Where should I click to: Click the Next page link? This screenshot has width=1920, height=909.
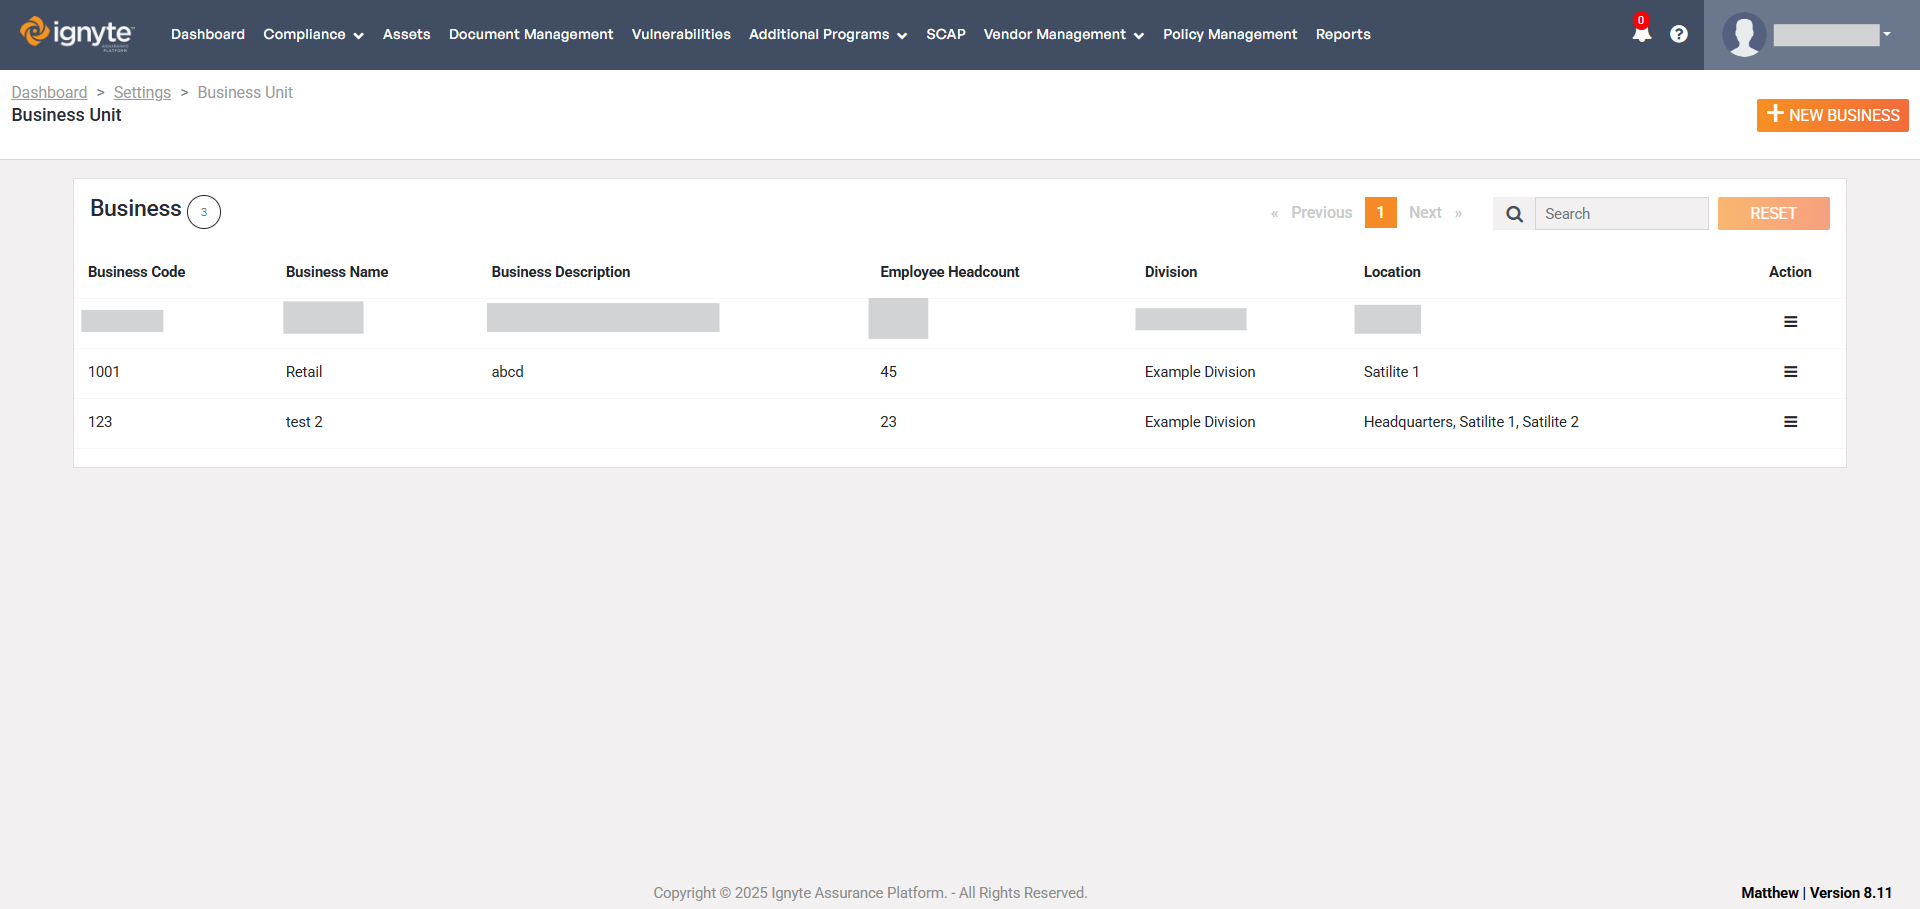coord(1425,212)
